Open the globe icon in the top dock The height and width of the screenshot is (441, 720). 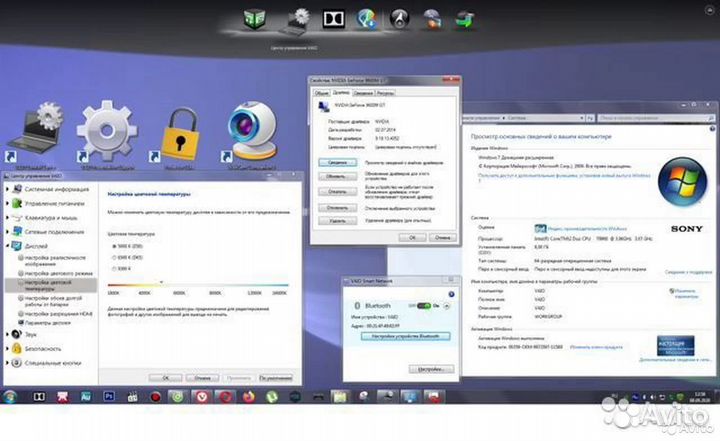coord(366,20)
